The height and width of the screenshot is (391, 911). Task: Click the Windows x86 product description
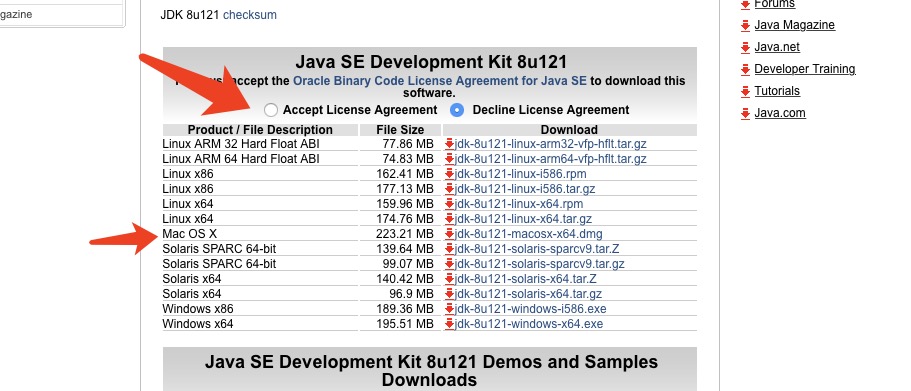click(198, 309)
